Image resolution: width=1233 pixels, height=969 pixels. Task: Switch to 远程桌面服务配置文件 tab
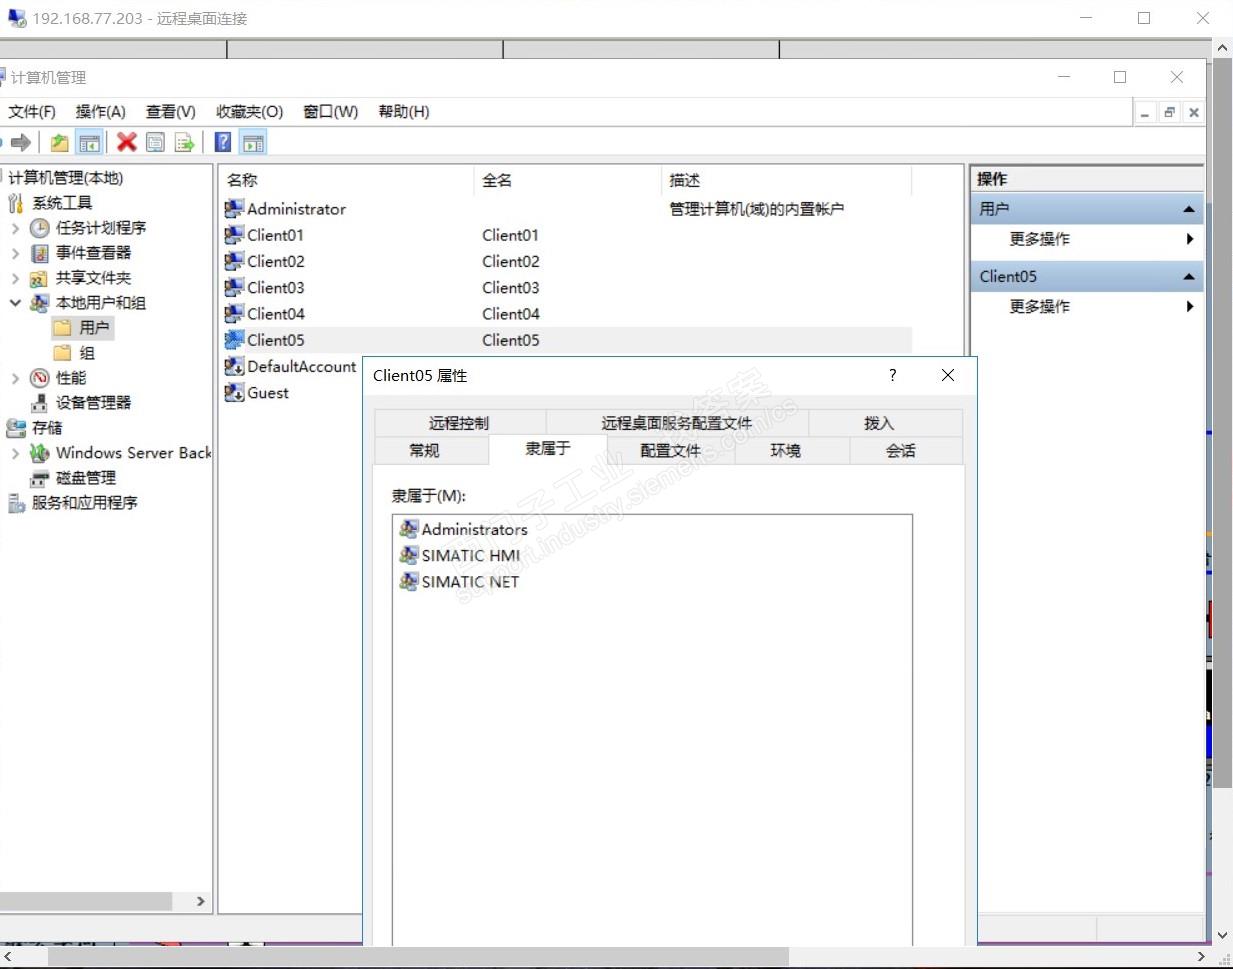click(677, 423)
